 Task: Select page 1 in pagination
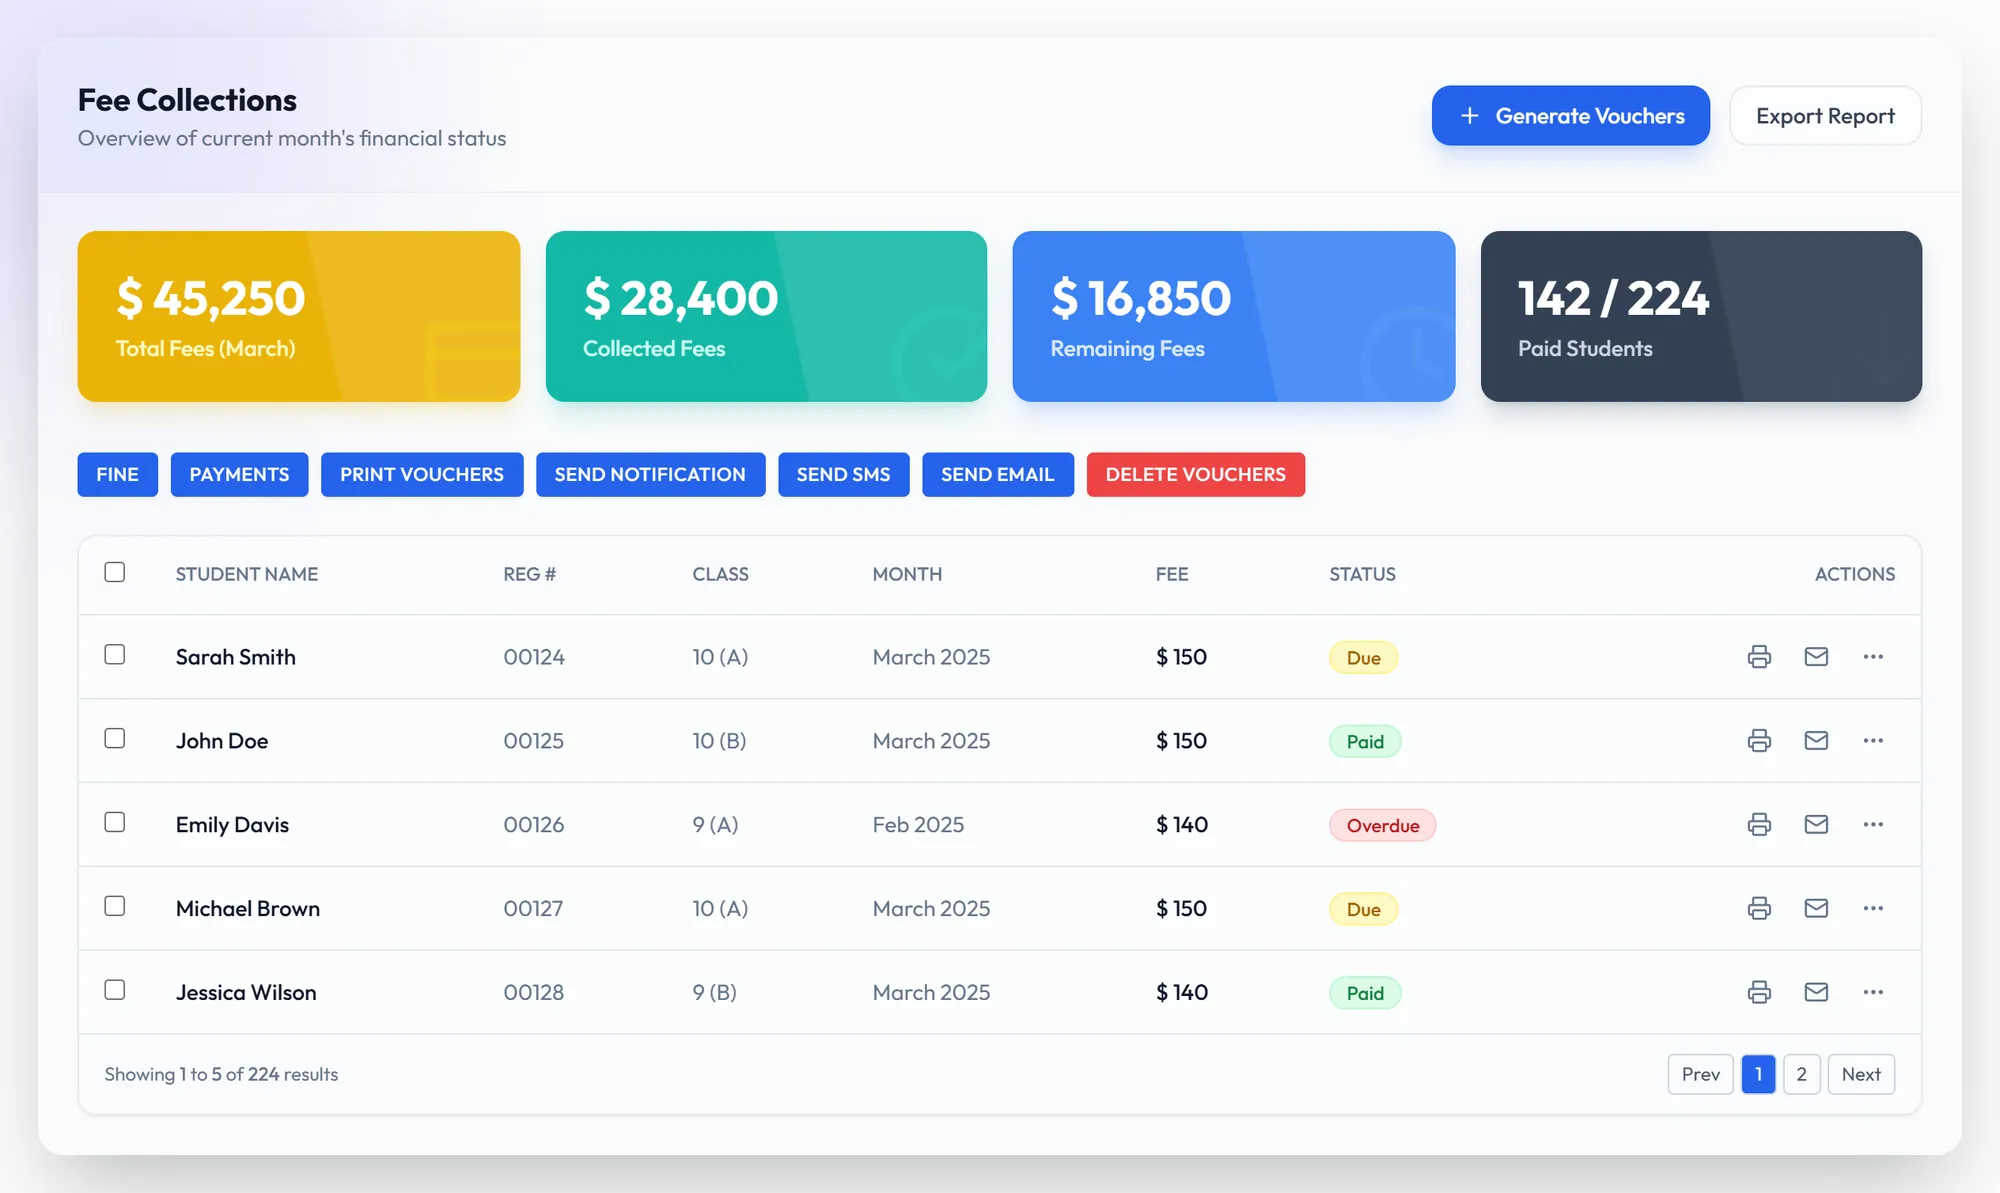click(1758, 1075)
